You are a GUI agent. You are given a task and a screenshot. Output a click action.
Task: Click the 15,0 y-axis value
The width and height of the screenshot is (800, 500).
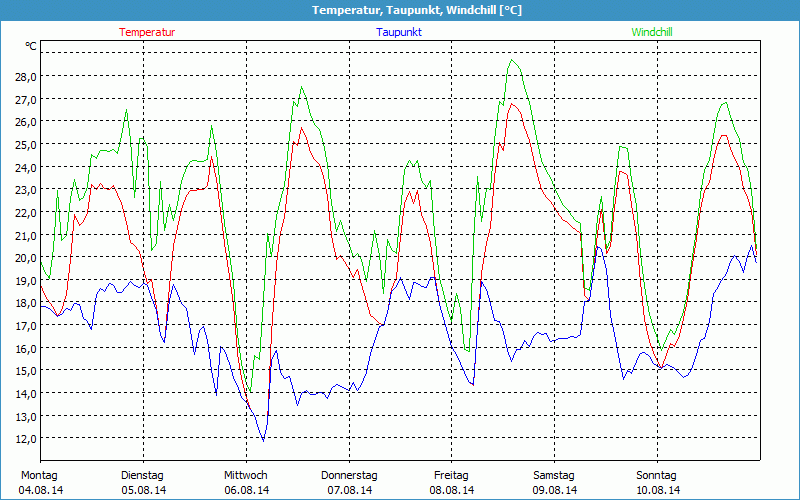[26, 371]
